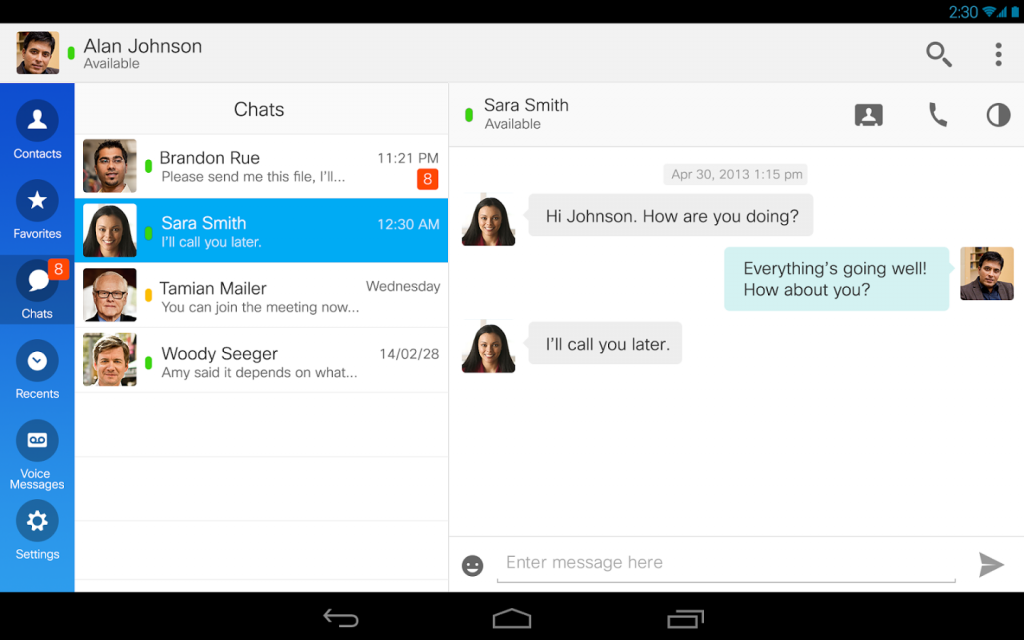Open Recents in the sidebar
The image size is (1024, 640).
[37, 370]
